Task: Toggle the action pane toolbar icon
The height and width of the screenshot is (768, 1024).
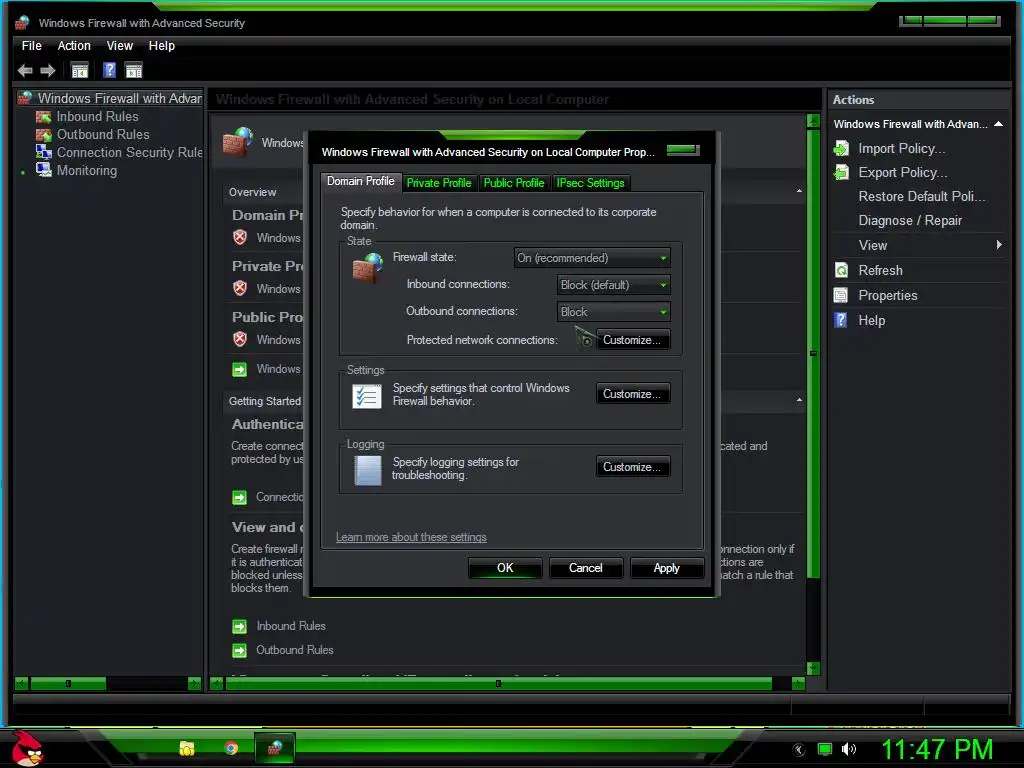Action: click(134, 70)
